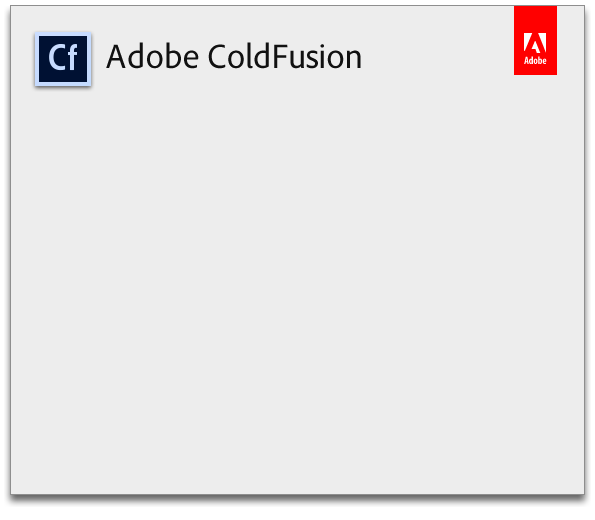This screenshot has height=520, width=595.
Task: Click the letters 'Cold' in the title
Action: coord(239,57)
